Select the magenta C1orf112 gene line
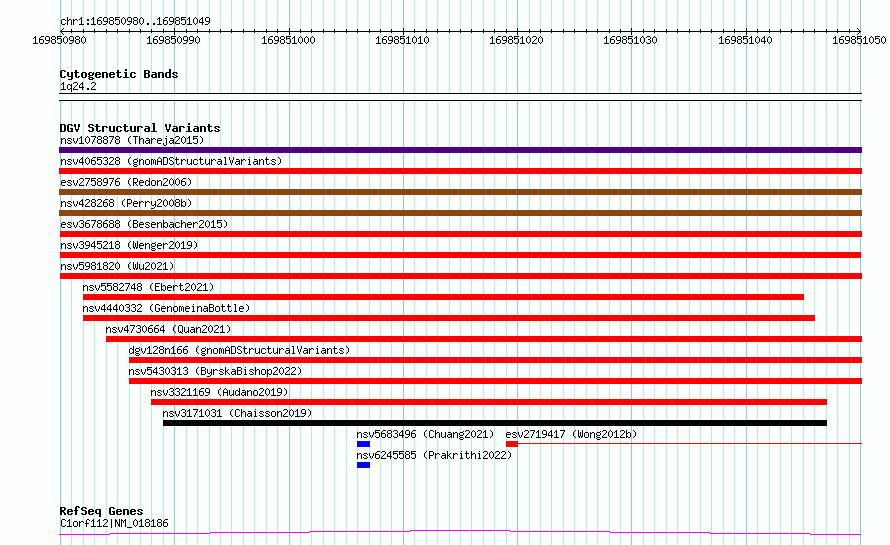 tap(460, 533)
